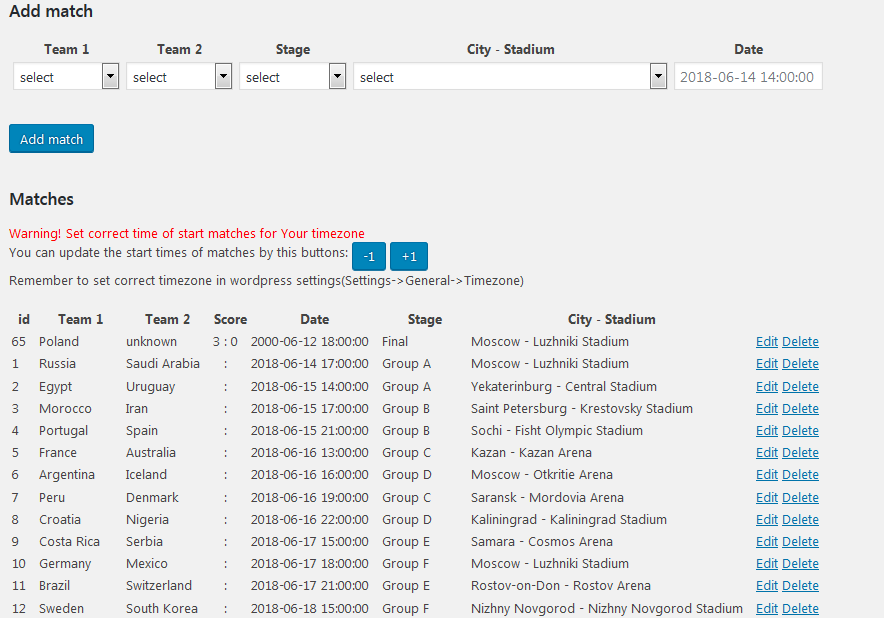This screenshot has height=618, width=884.
Task: Delete the Brazil vs Switzerland match
Action: (x=800, y=586)
